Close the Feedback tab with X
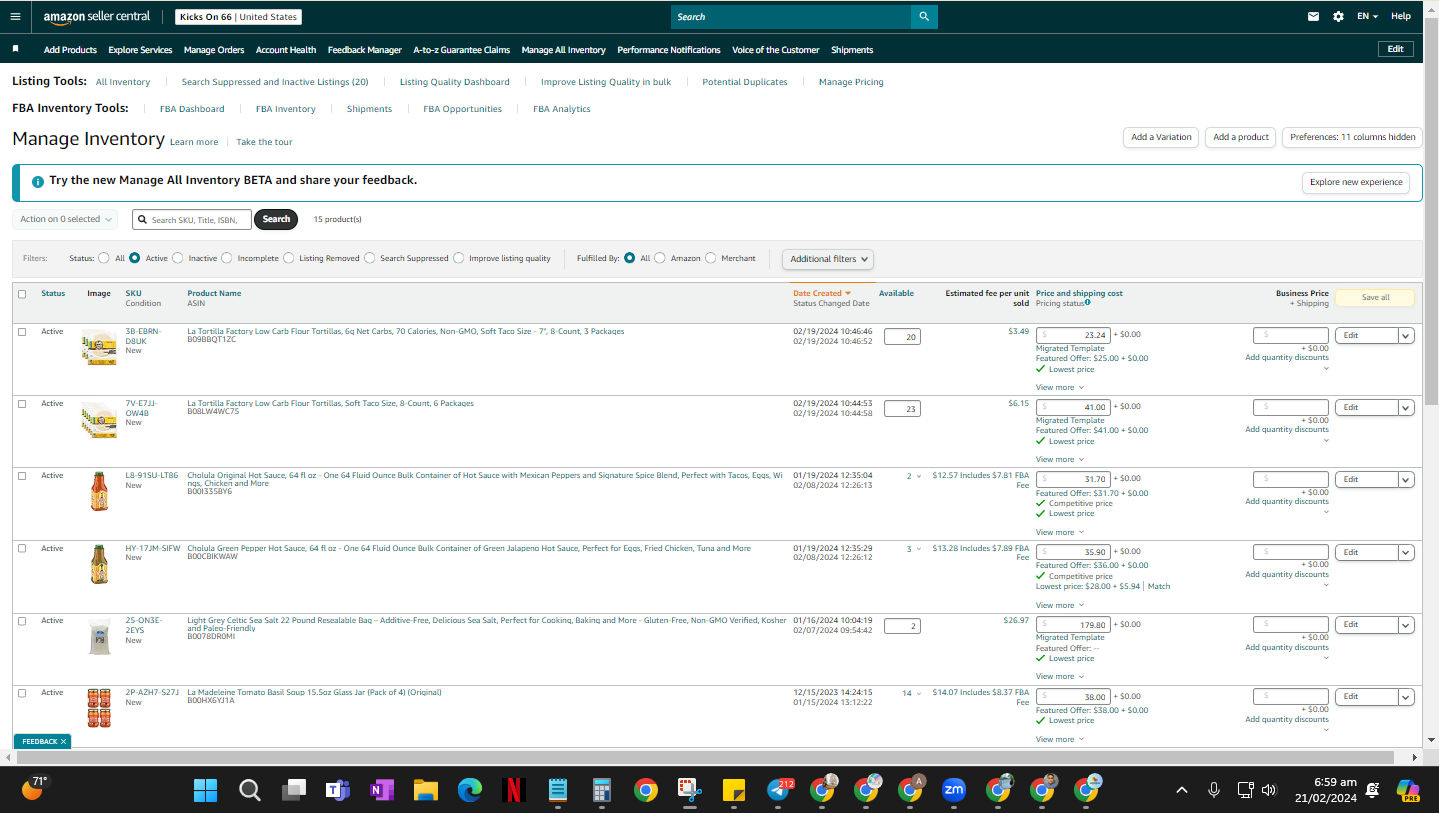 coord(63,741)
